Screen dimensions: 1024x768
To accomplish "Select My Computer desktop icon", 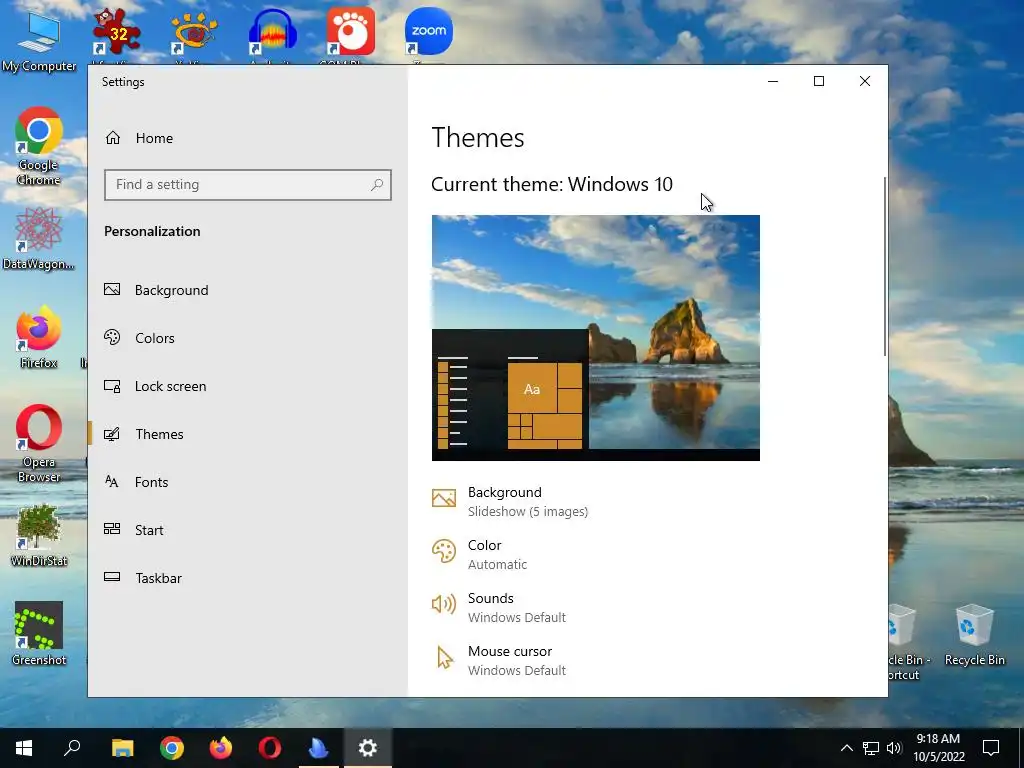I will 39,41.
